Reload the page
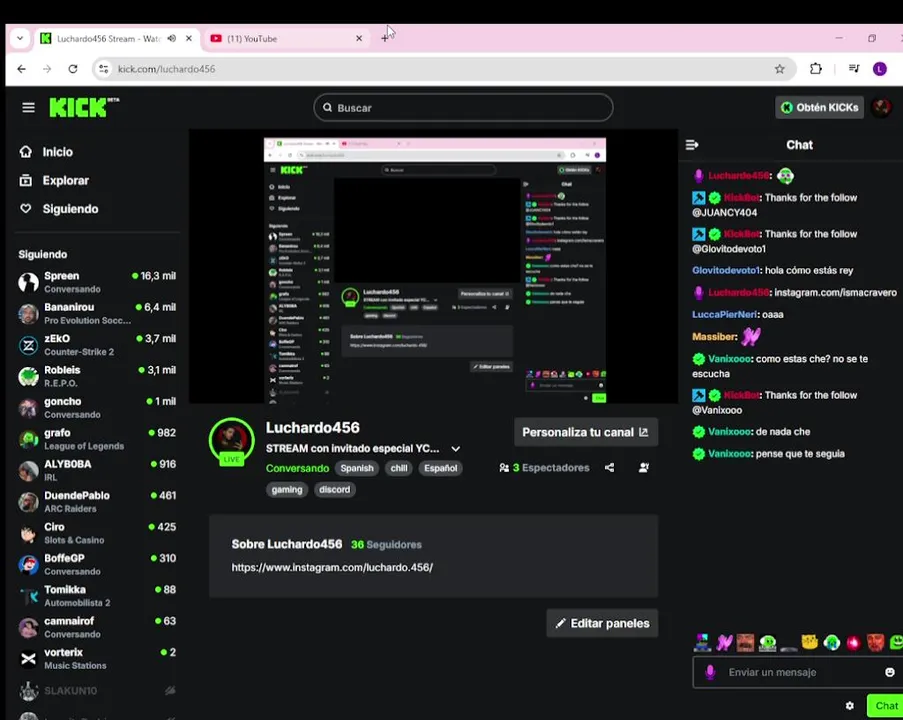903x720 pixels. [x=73, y=69]
